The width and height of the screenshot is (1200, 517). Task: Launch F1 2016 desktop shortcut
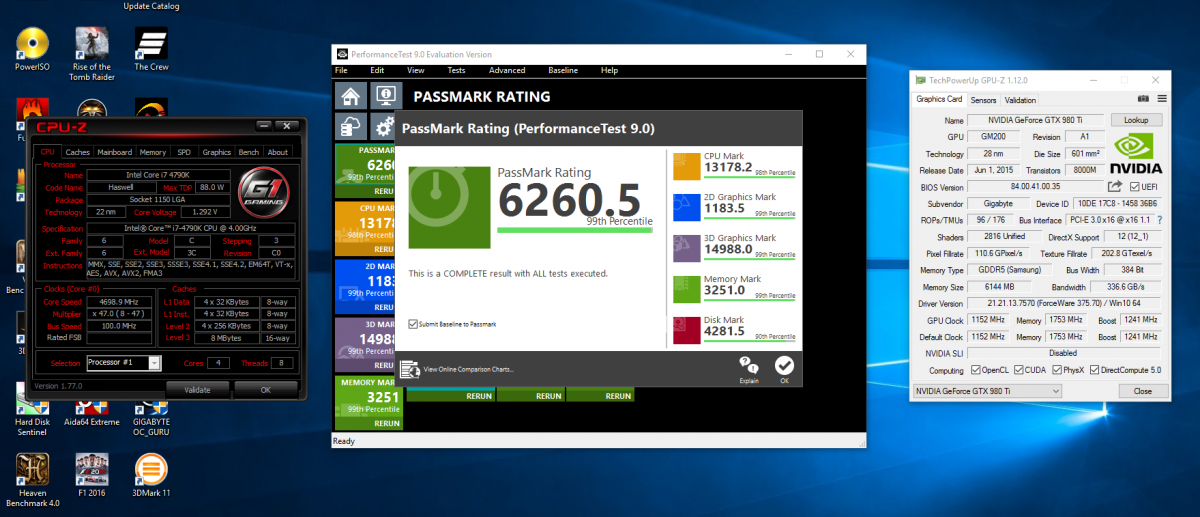pos(92,474)
